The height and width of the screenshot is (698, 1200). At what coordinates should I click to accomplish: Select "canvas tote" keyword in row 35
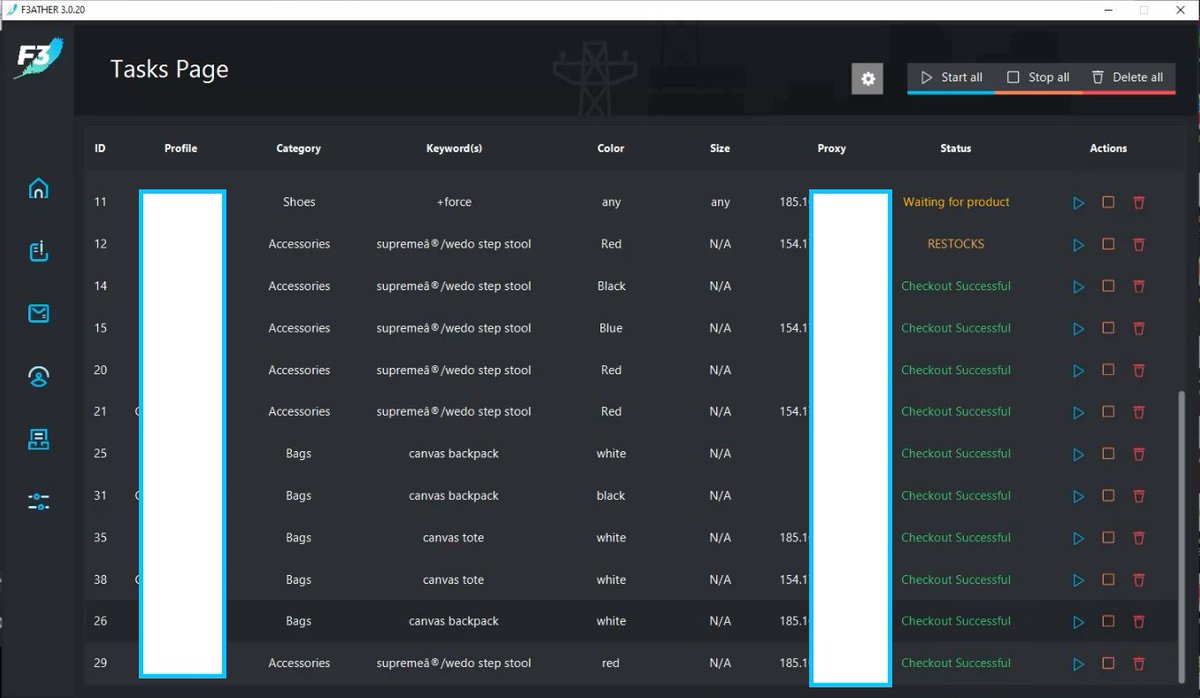coord(454,538)
